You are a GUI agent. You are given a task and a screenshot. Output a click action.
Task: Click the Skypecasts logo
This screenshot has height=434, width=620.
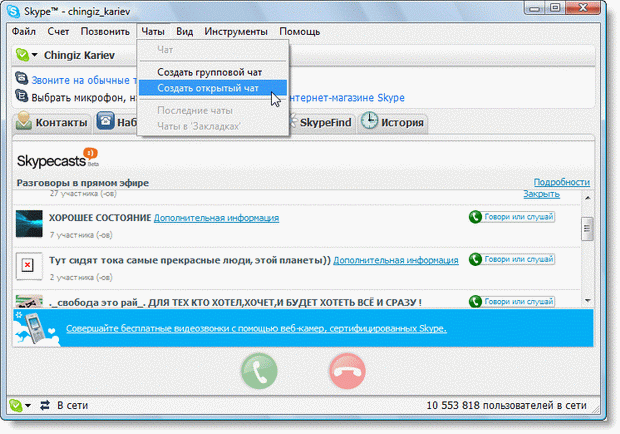57,158
